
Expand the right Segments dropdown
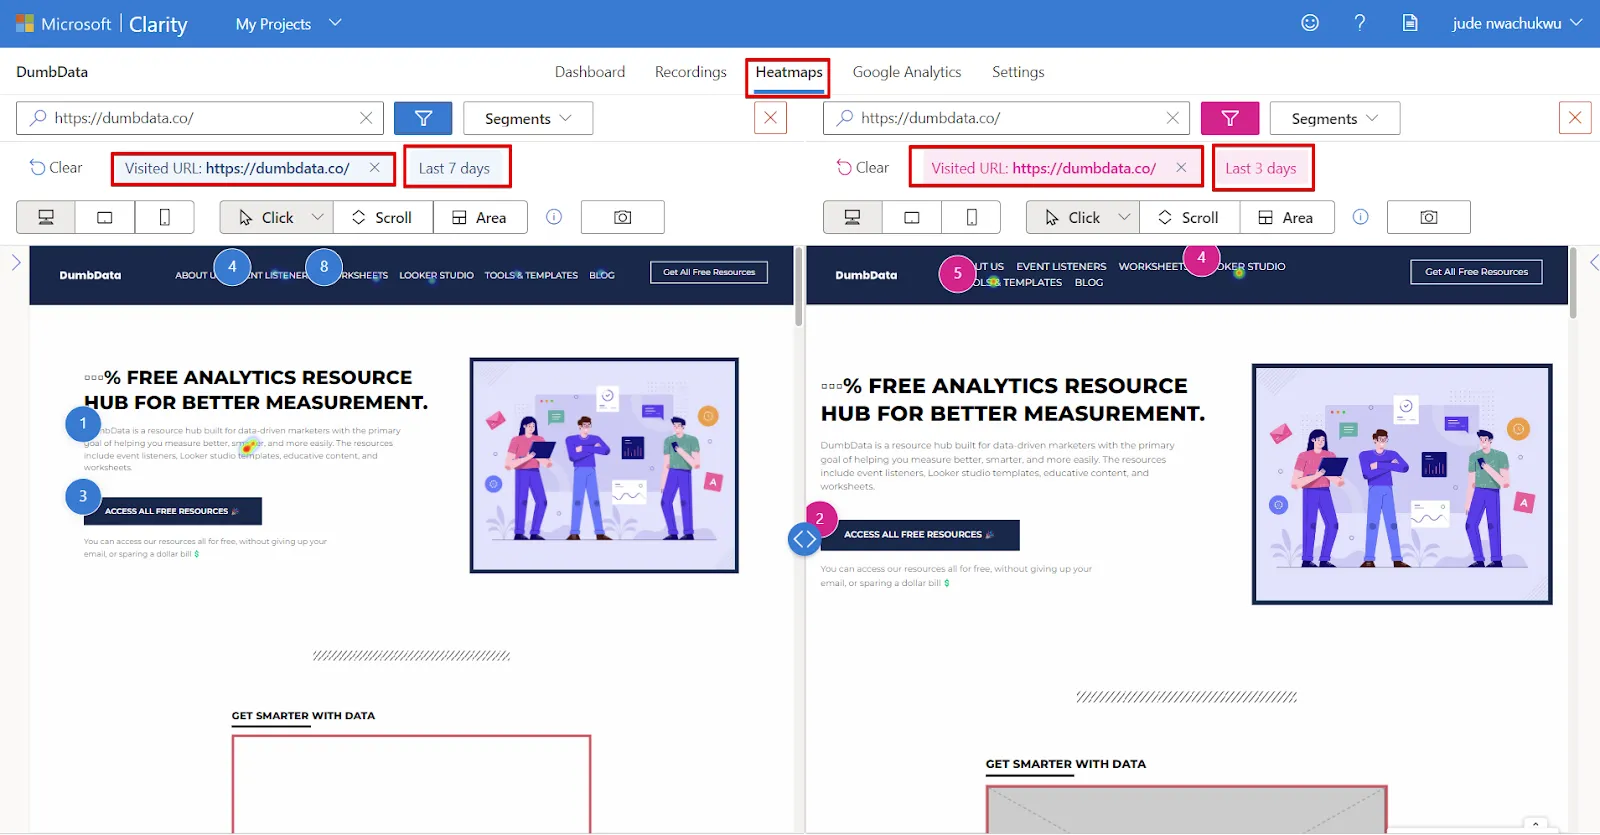[x=1335, y=118]
